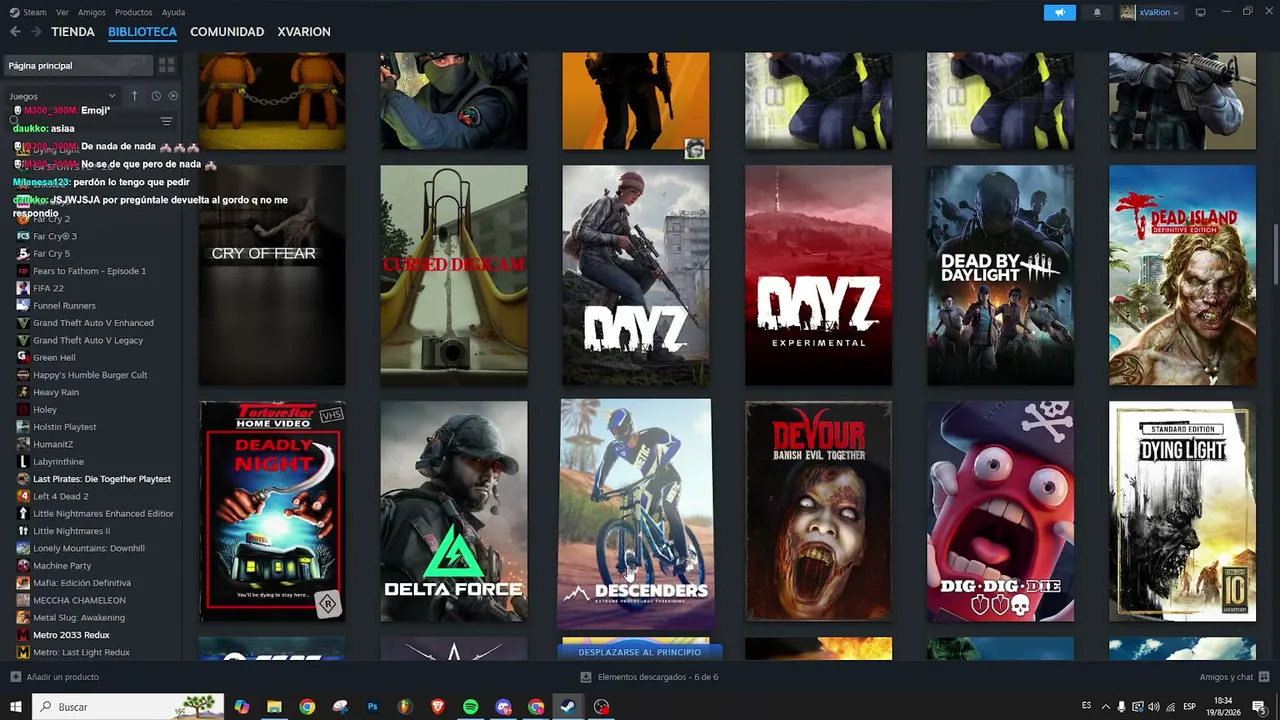This screenshot has width=1280, height=720.
Task: Filter by ready-to-play icon
Action: (173, 96)
